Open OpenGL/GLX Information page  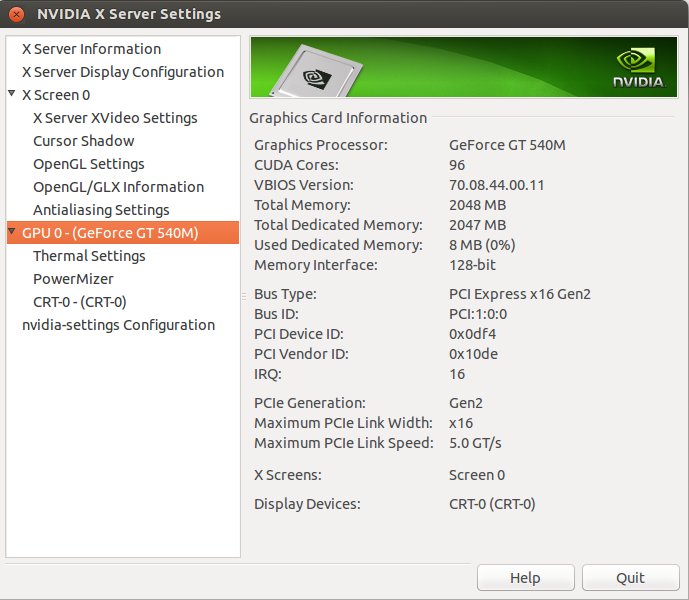[119, 187]
